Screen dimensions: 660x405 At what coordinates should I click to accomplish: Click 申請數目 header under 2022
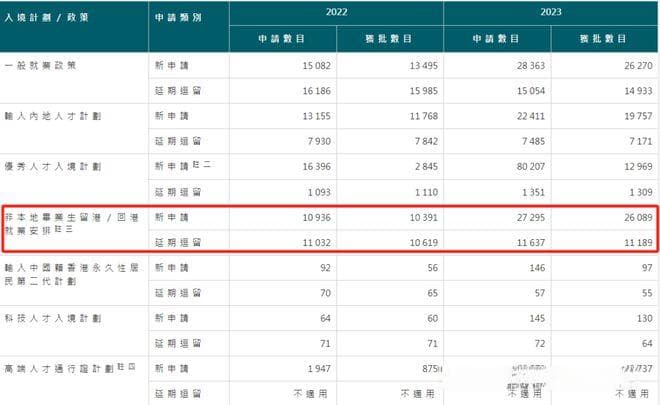(281, 39)
